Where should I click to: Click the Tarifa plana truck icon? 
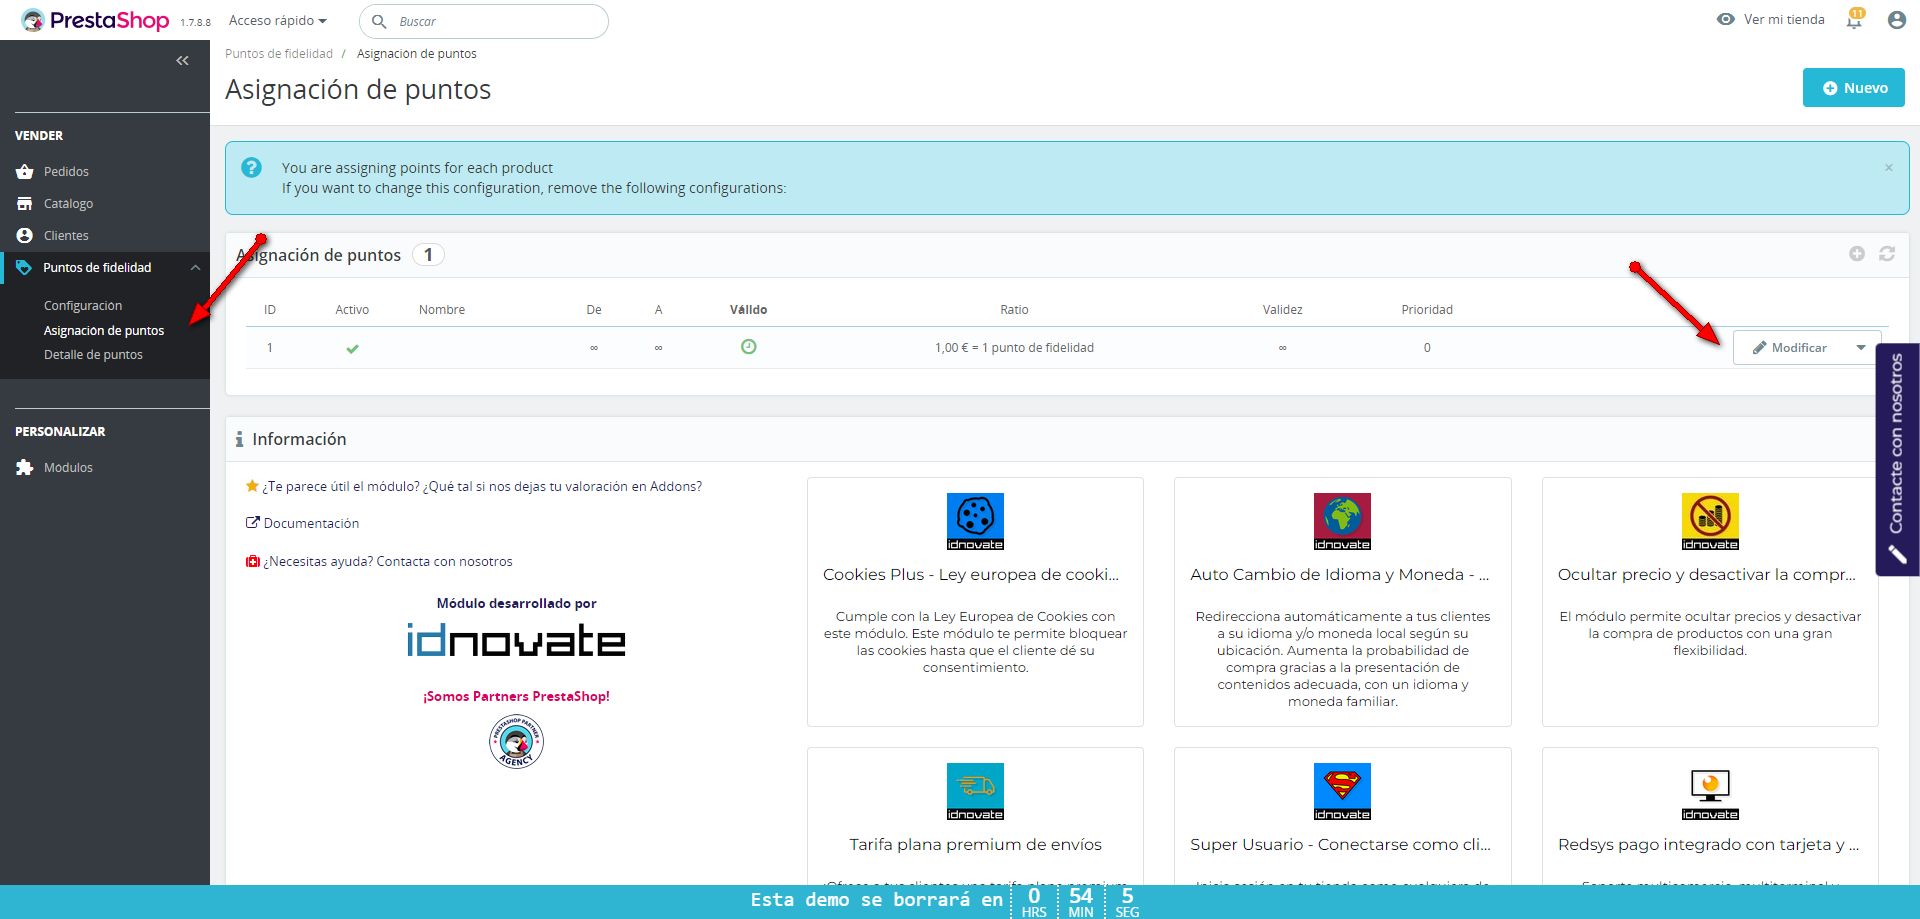pos(975,791)
